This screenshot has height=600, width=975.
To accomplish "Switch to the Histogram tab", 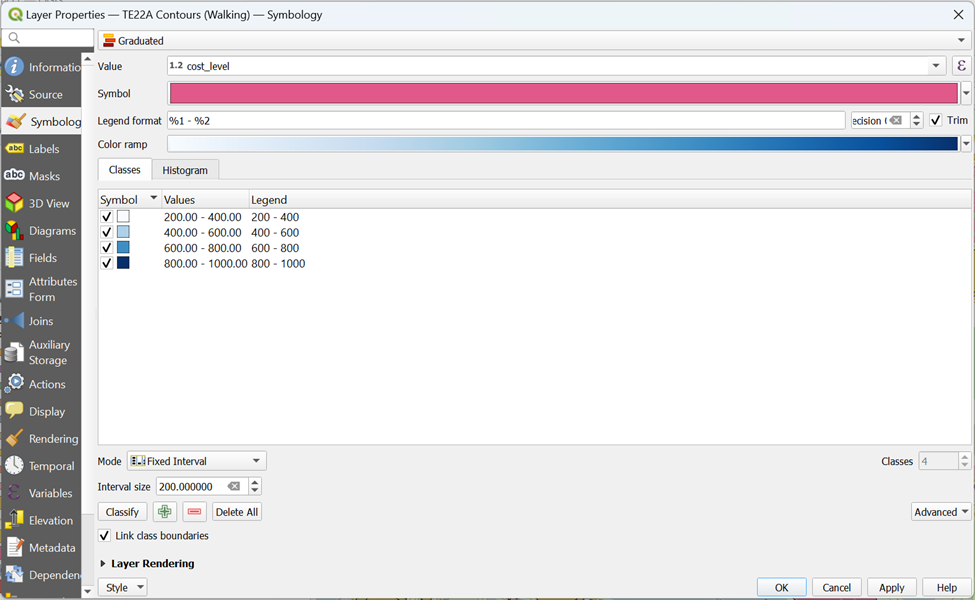I will (185, 170).
